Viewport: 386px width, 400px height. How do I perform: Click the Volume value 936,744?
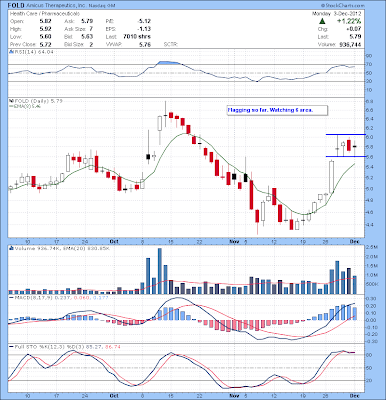coord(350,44)
